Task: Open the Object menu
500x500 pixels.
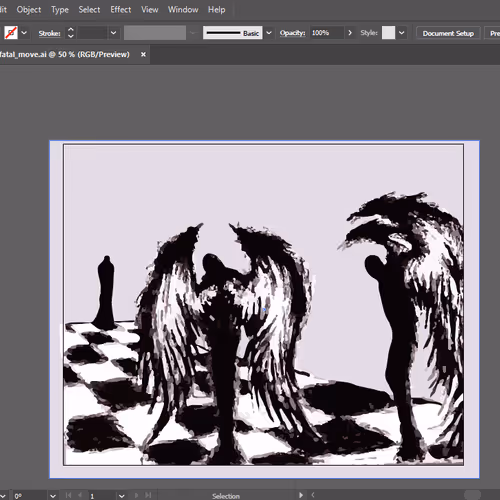Action: (x=29, y=10)
